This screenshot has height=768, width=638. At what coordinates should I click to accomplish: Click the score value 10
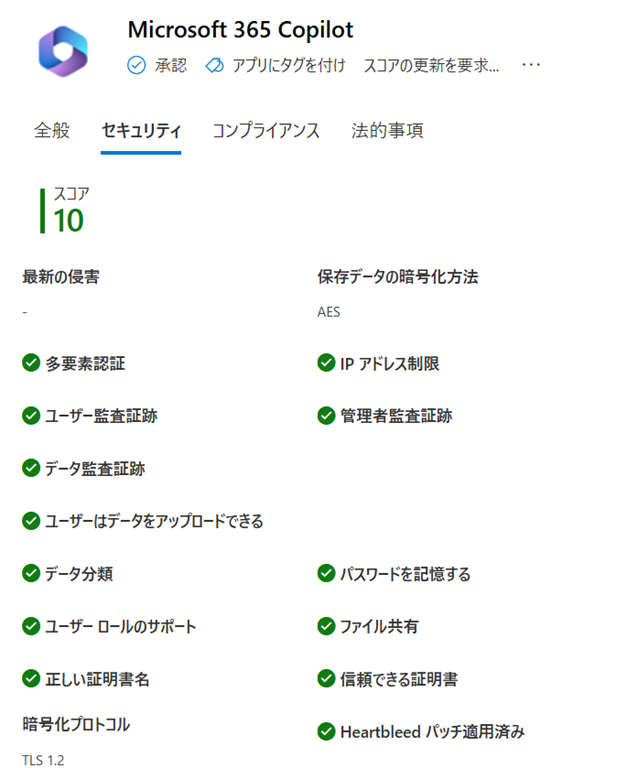(69, 220)
